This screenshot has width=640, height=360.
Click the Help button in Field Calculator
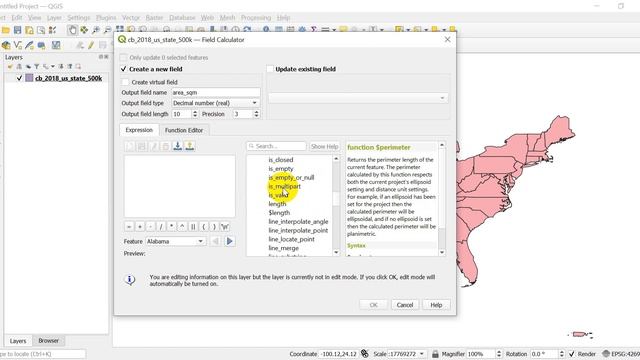click(x=436, y=305)
